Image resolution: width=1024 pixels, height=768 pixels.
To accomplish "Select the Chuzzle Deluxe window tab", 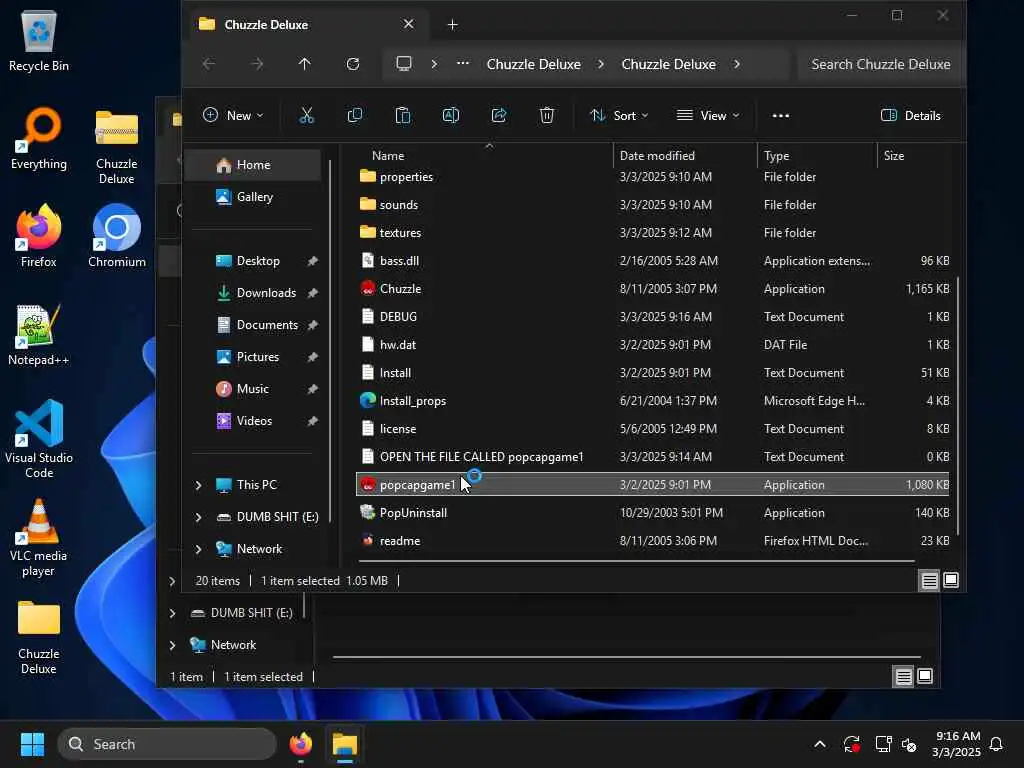I will pos(307,25).
